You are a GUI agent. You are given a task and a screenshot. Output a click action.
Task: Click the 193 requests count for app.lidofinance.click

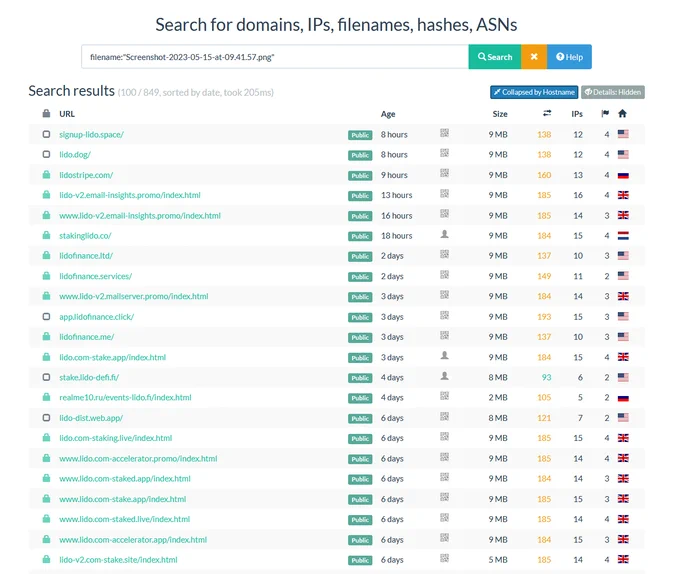pos(544,317)
